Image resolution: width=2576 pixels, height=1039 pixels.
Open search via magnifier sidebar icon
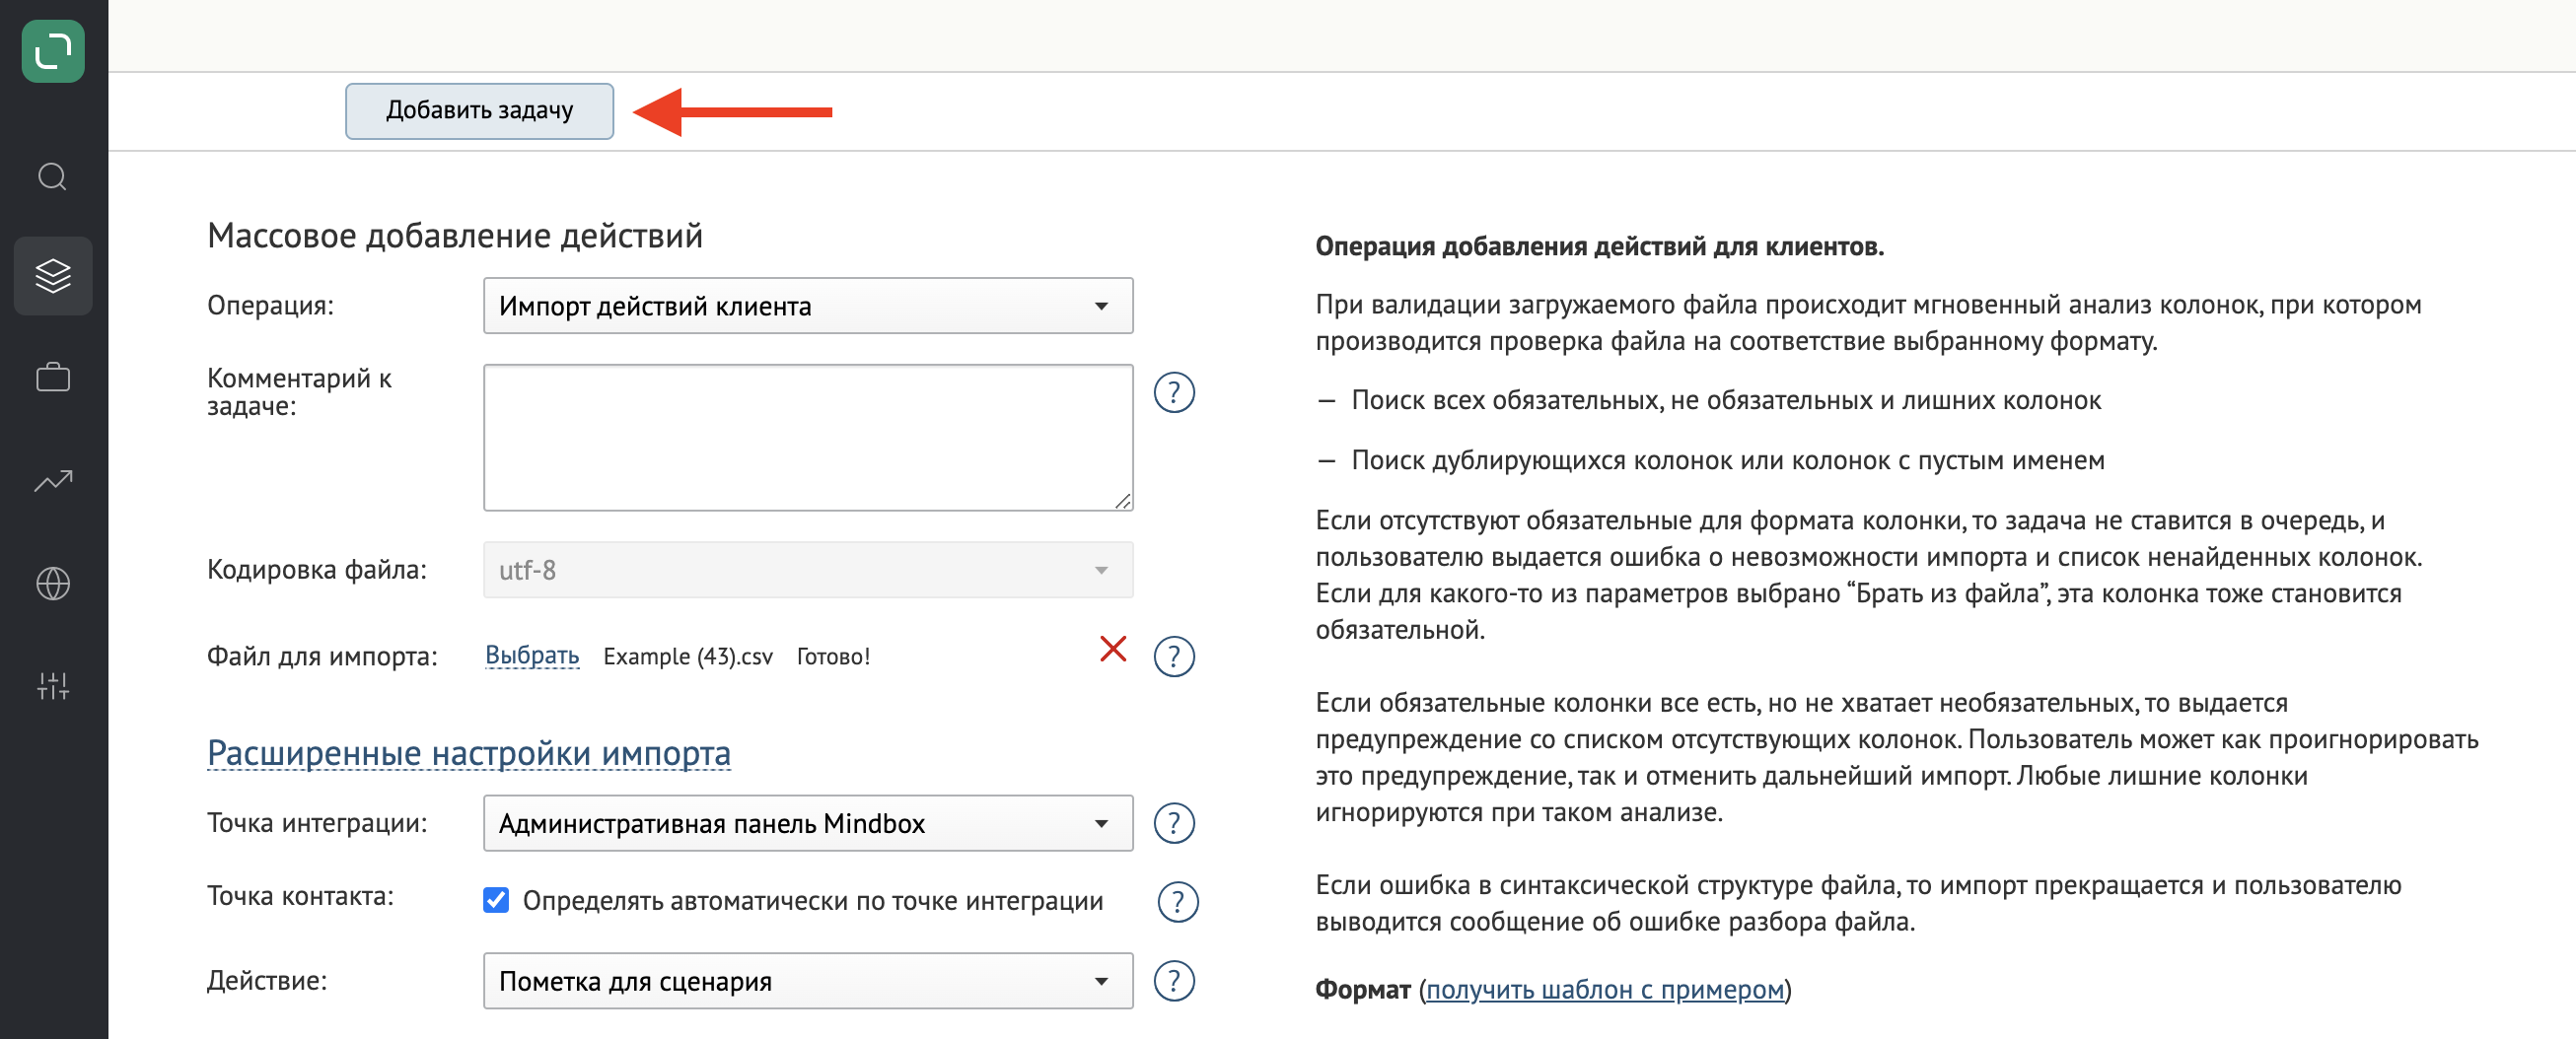pyautogui.click(x=53, y=177)
